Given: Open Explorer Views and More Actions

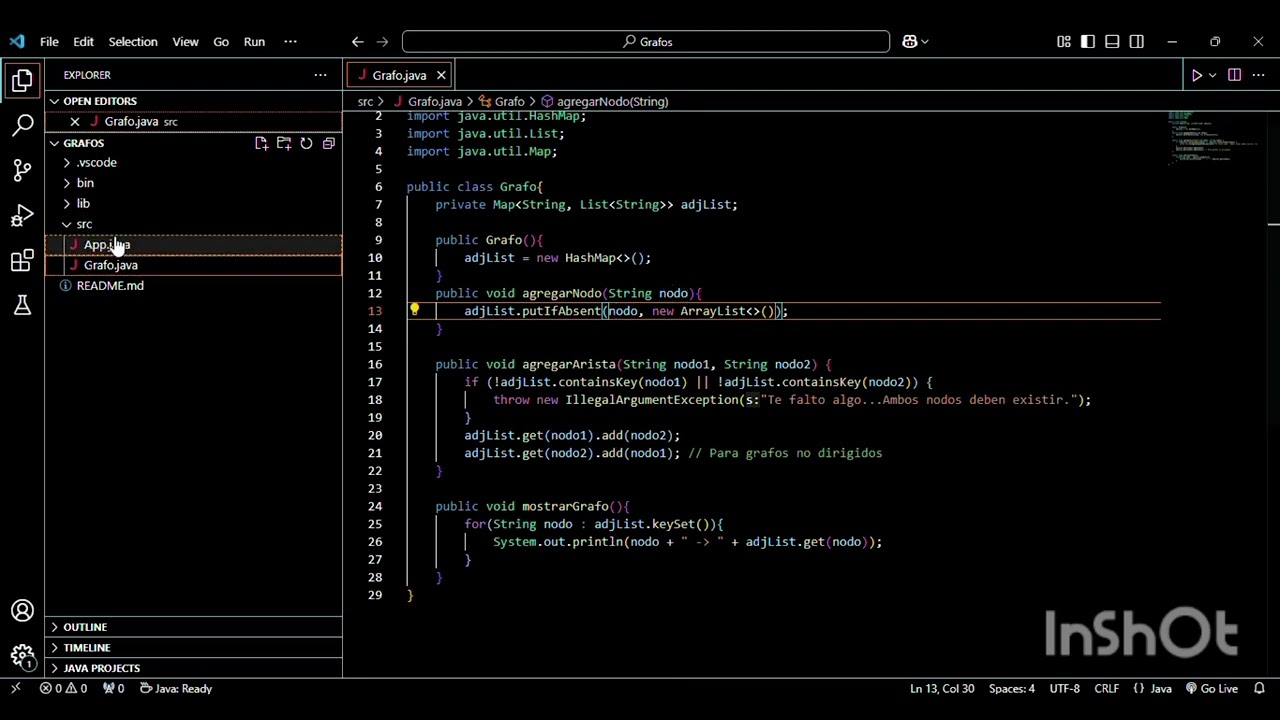Looking at the screenshot, I should click(320, 75).
